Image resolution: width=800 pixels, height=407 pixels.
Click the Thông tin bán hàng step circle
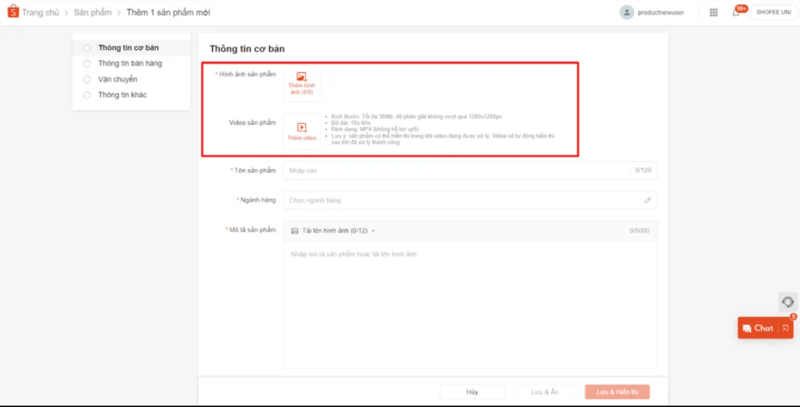point(87,64)
